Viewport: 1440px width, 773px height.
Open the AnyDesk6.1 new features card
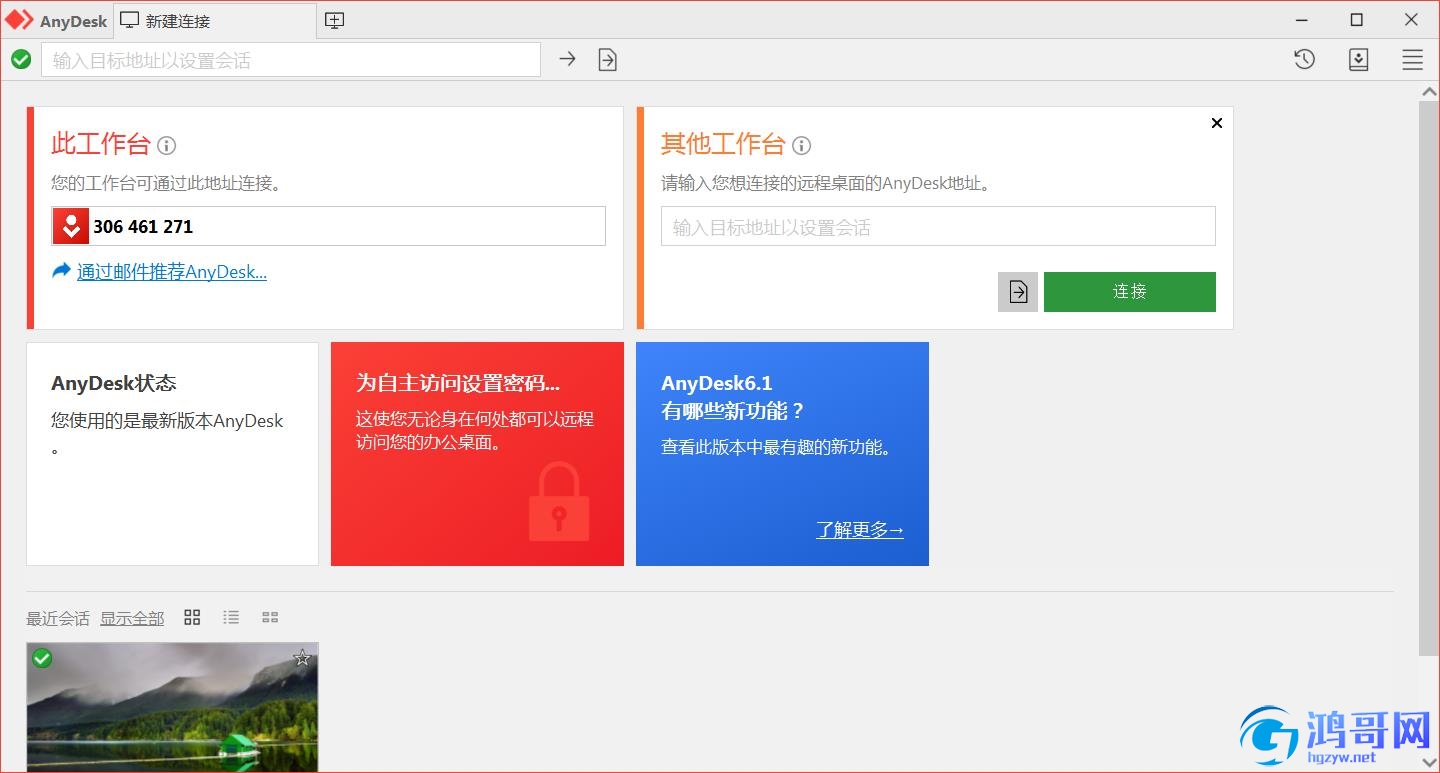tap(782, 454)
